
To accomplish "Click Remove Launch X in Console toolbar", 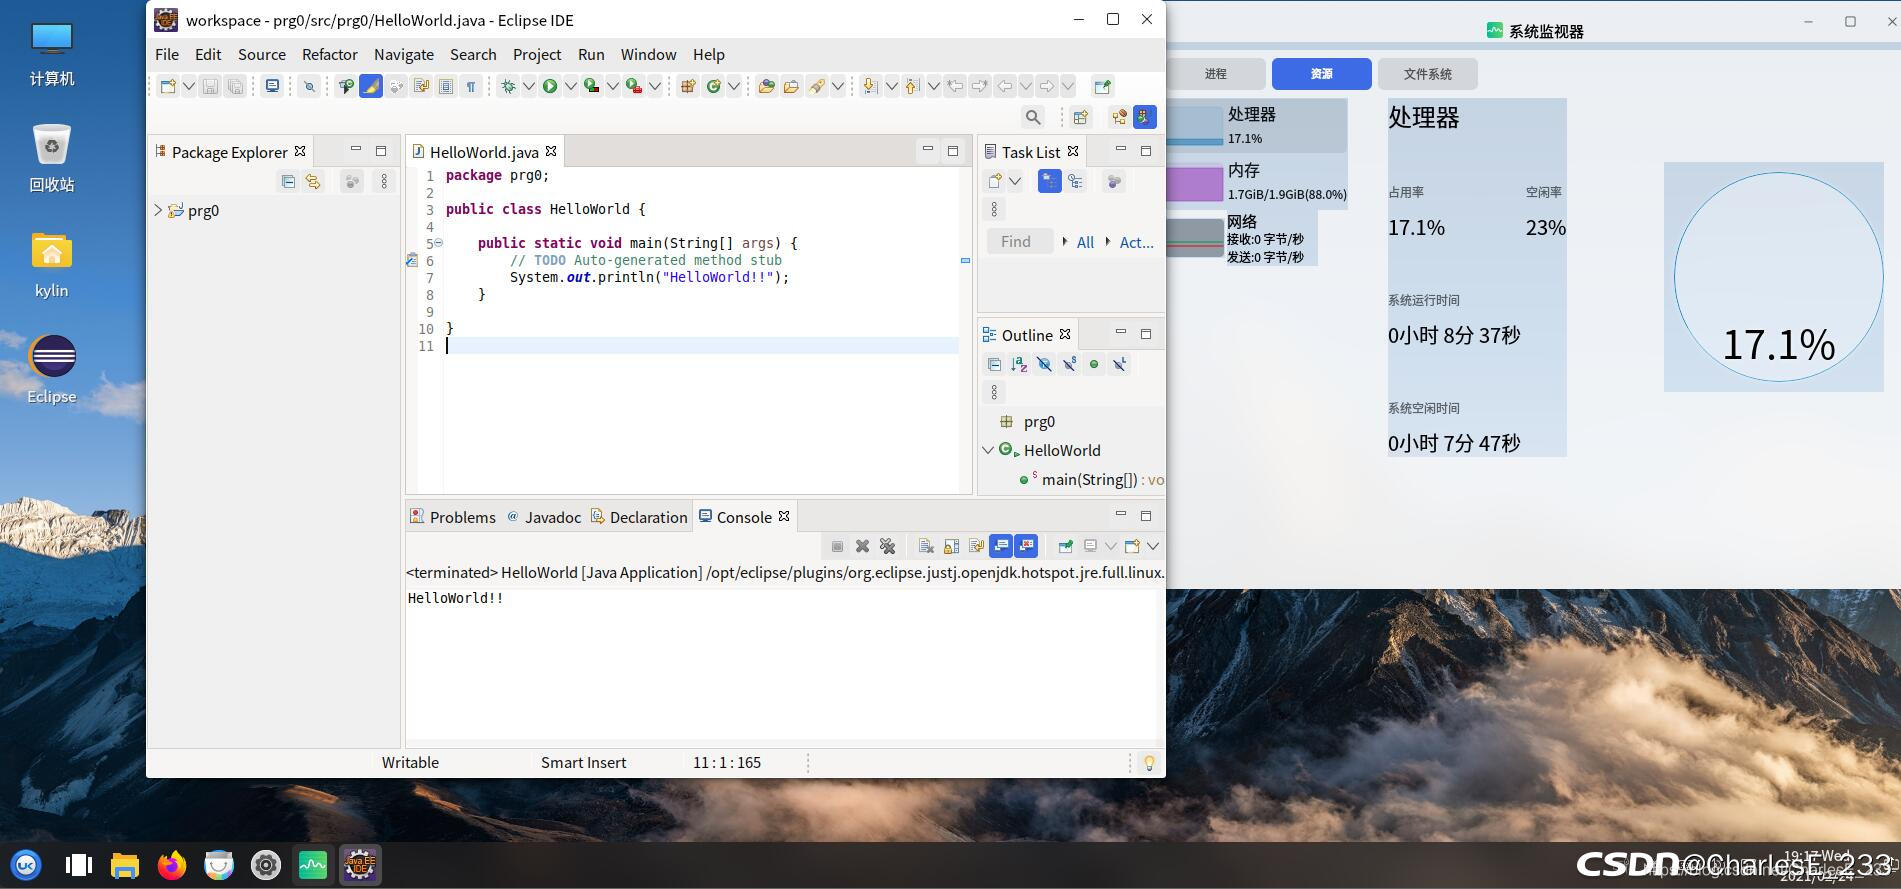I will (862, 546).
